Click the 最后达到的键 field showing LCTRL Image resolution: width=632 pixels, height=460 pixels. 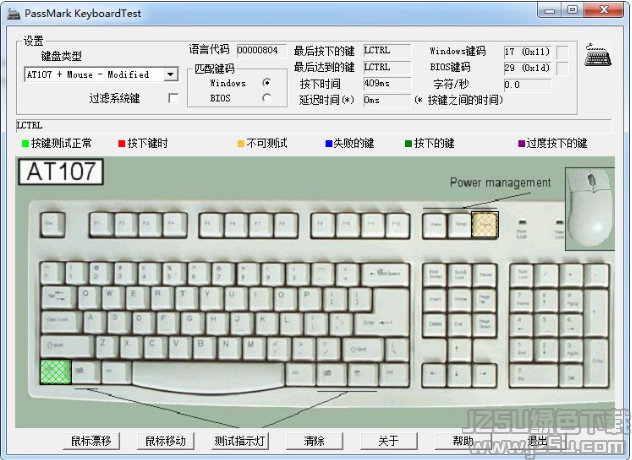pyautogui.click(x=387, y=67)
